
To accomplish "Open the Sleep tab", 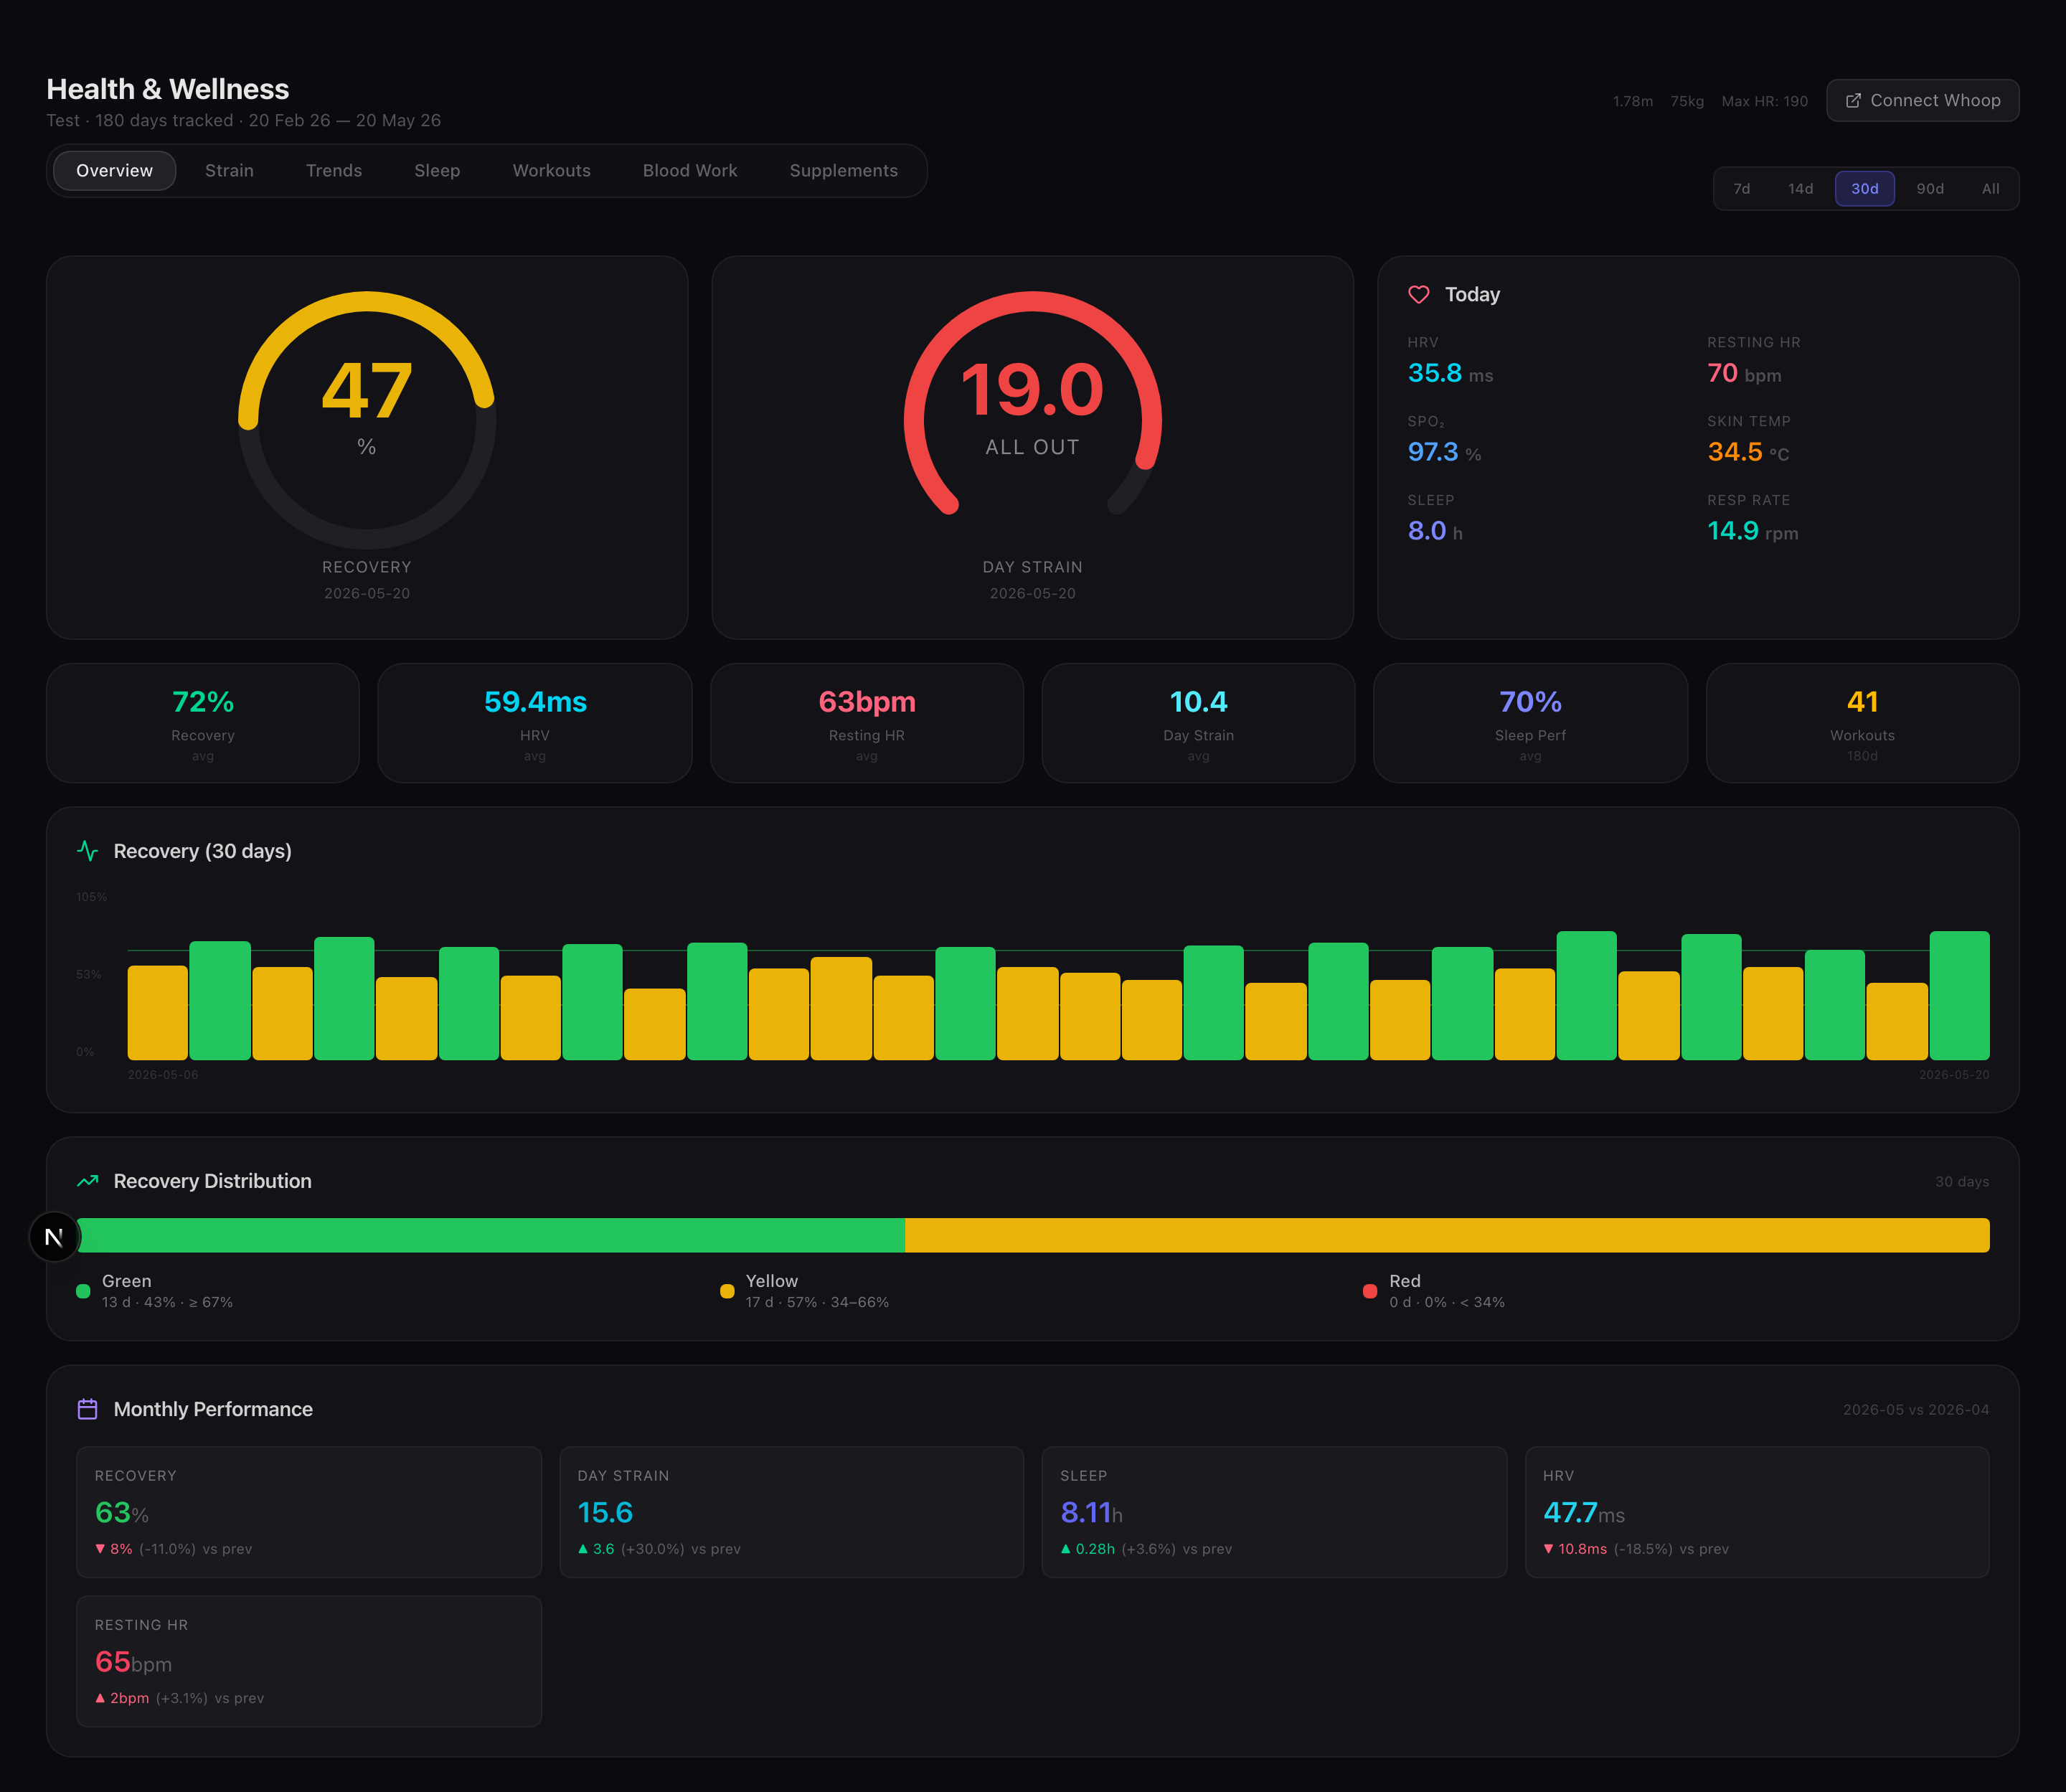I will click(437, 171).
